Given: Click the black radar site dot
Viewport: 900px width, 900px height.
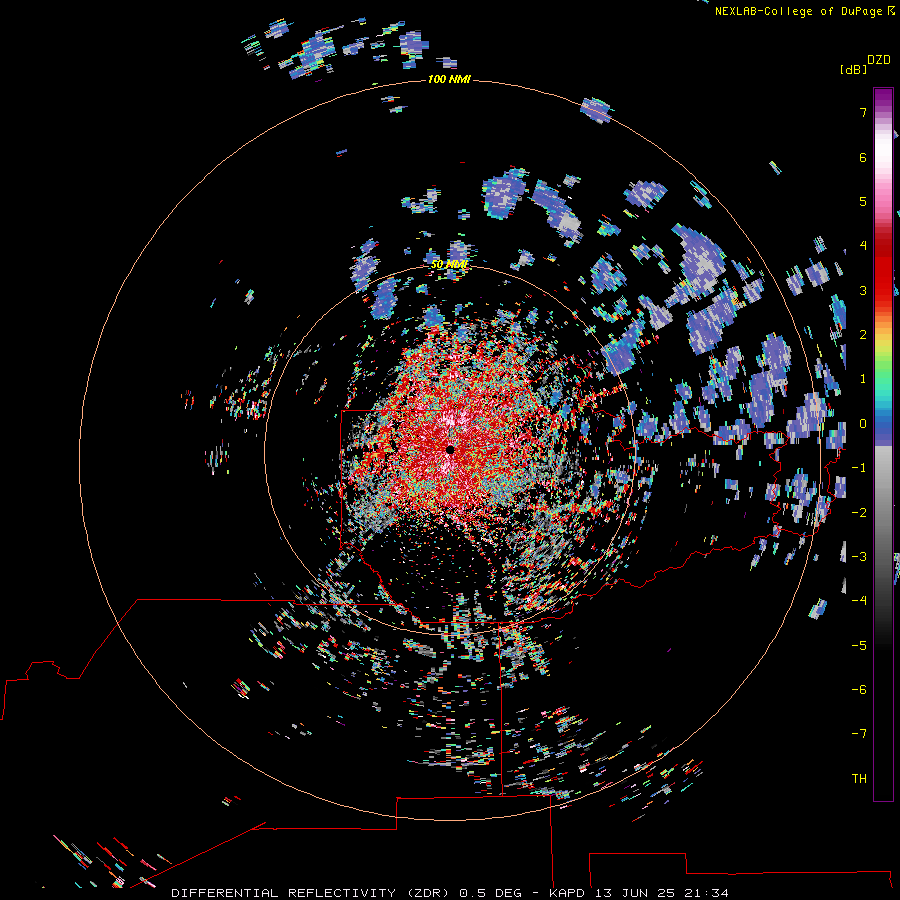Looking at the screenshot, I should (x=450, y=449).
